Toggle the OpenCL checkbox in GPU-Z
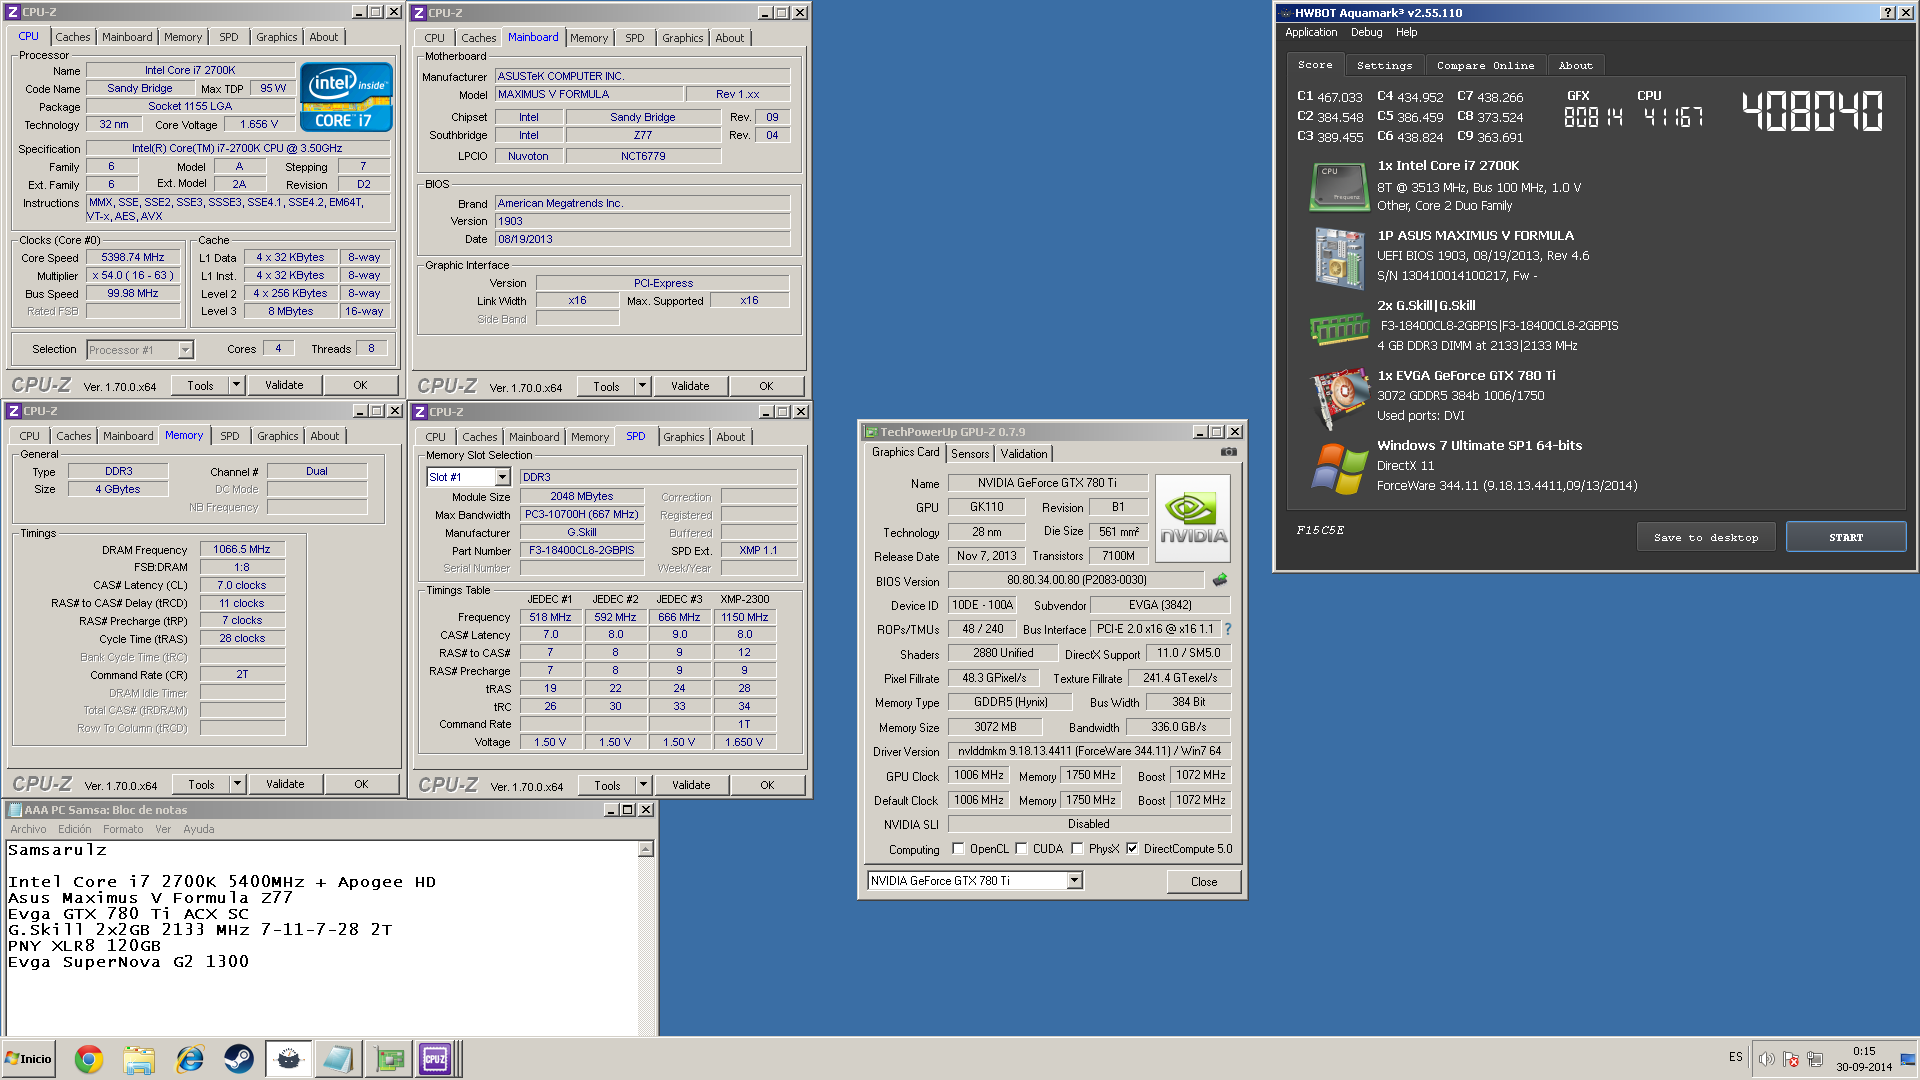The image size is (1920, 1080). [x=959, y=849]
